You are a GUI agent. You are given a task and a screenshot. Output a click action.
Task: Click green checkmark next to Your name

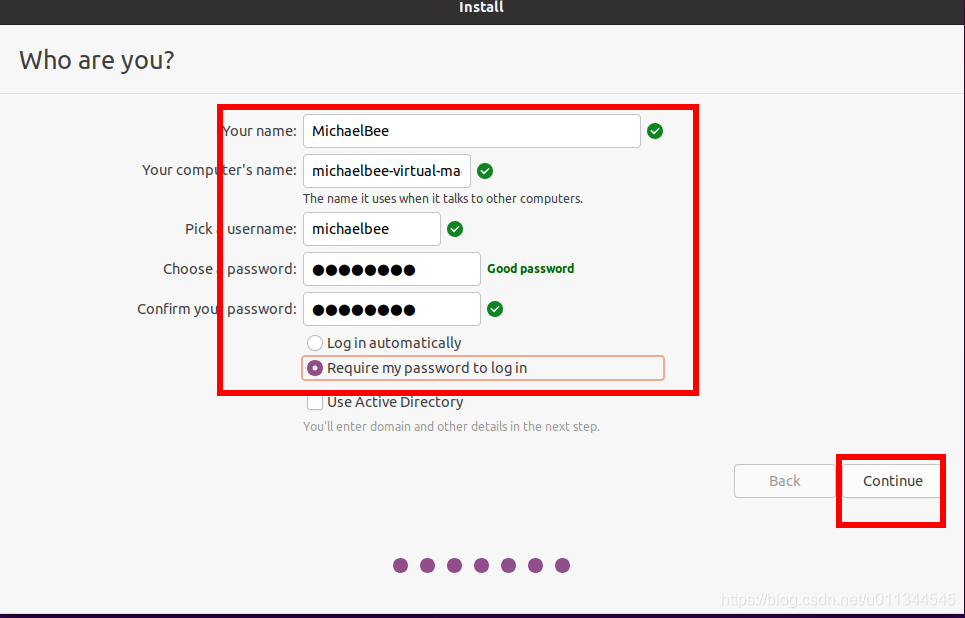pyautogui.click(x=655, y=131)
